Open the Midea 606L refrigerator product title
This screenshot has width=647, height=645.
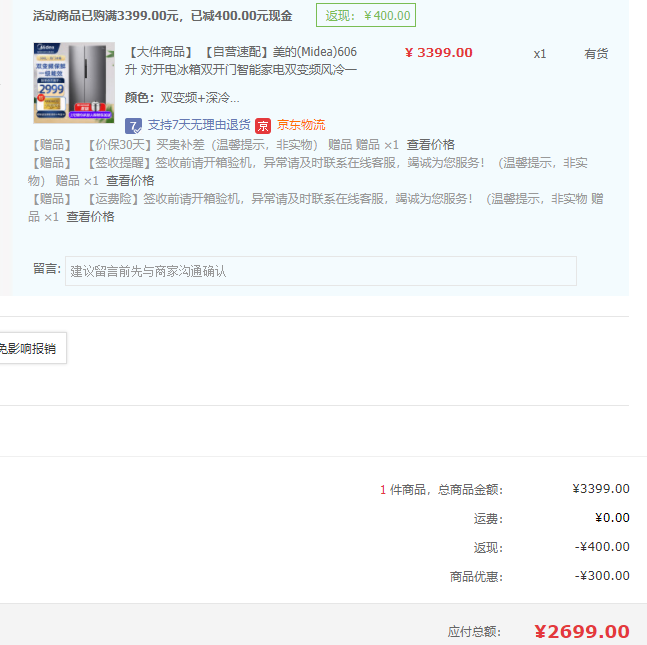(x=241, y=61)
